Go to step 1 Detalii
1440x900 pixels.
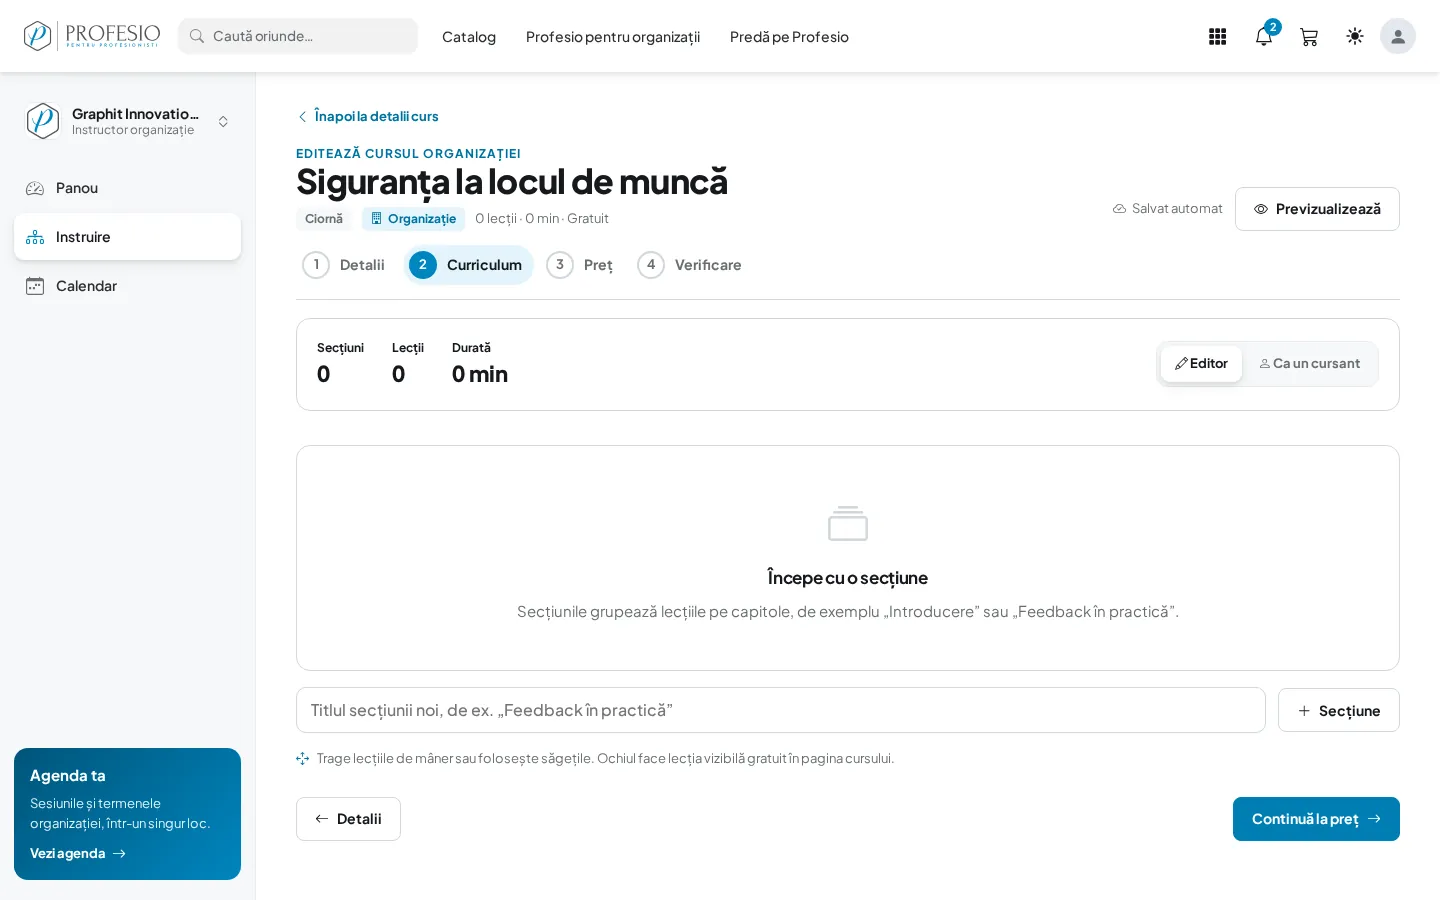[344, 265]
